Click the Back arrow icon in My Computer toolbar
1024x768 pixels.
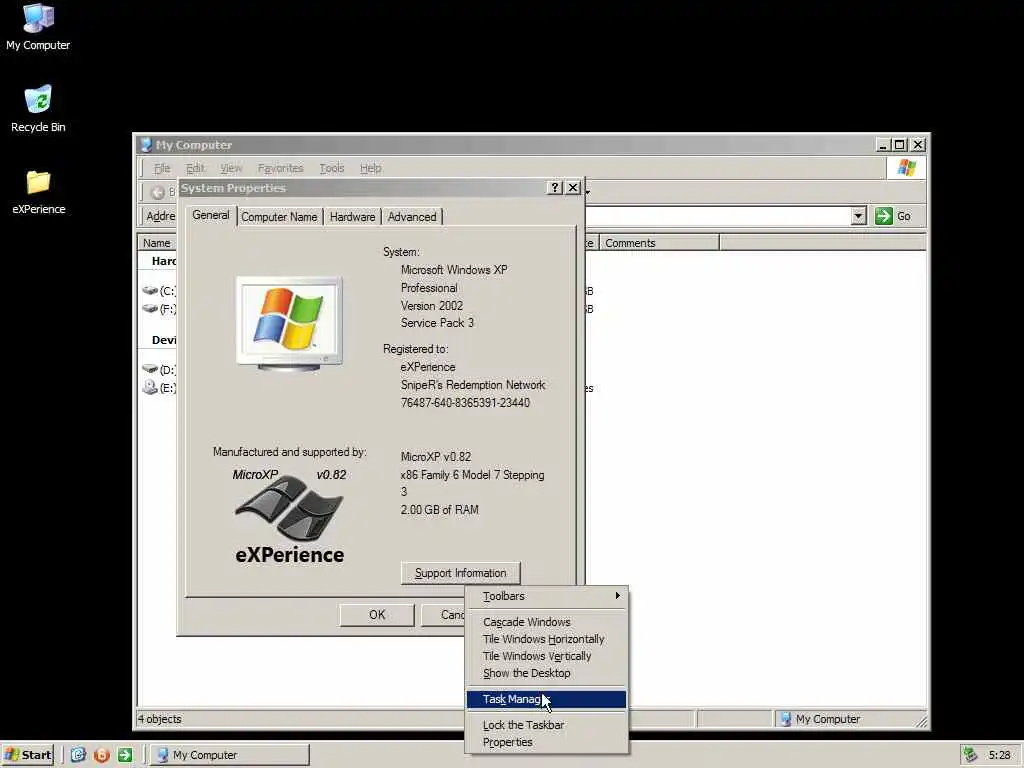[x=157, y=192]
